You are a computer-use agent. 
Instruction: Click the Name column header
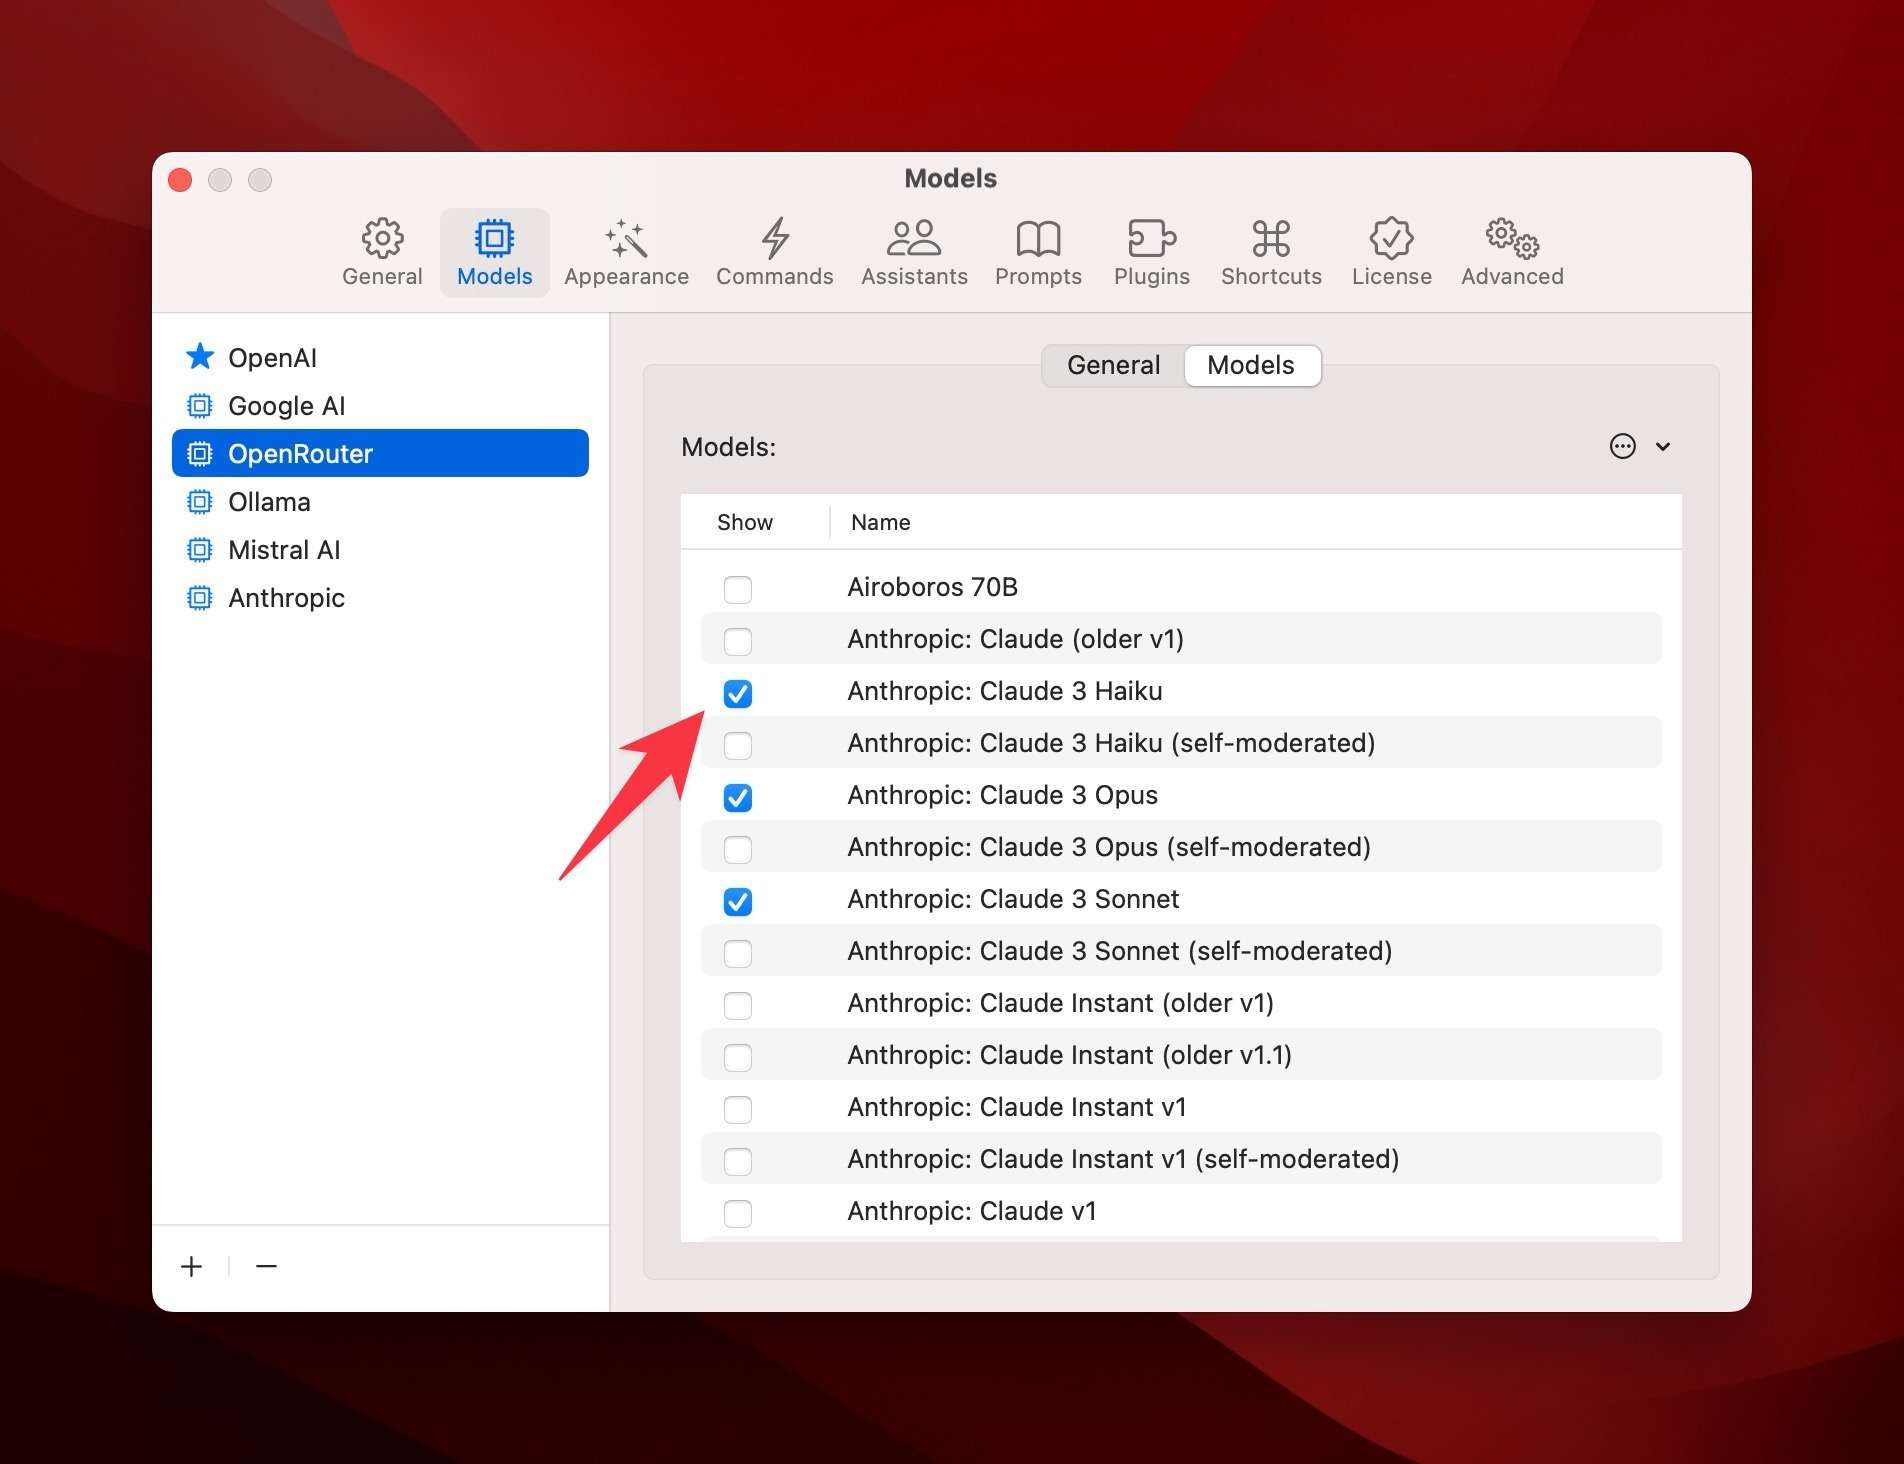click(880, 522)
